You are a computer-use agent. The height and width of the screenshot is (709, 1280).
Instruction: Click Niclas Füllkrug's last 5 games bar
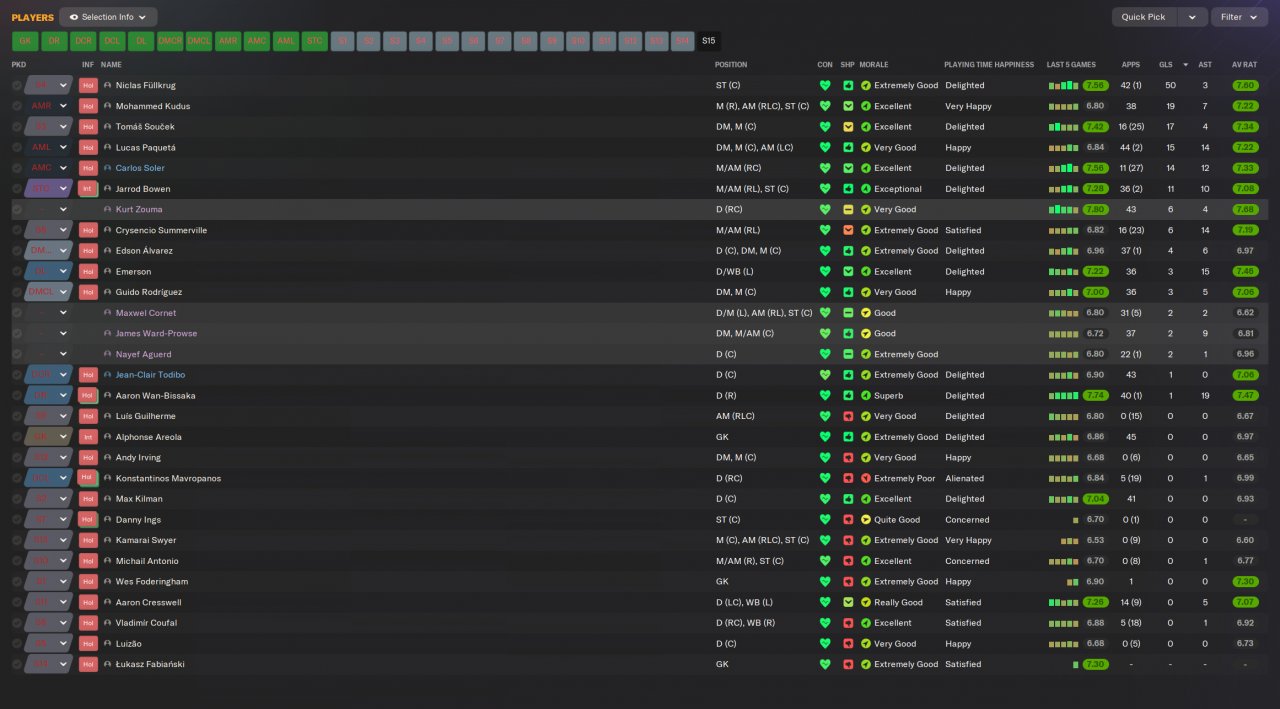tap(1063, 85)
